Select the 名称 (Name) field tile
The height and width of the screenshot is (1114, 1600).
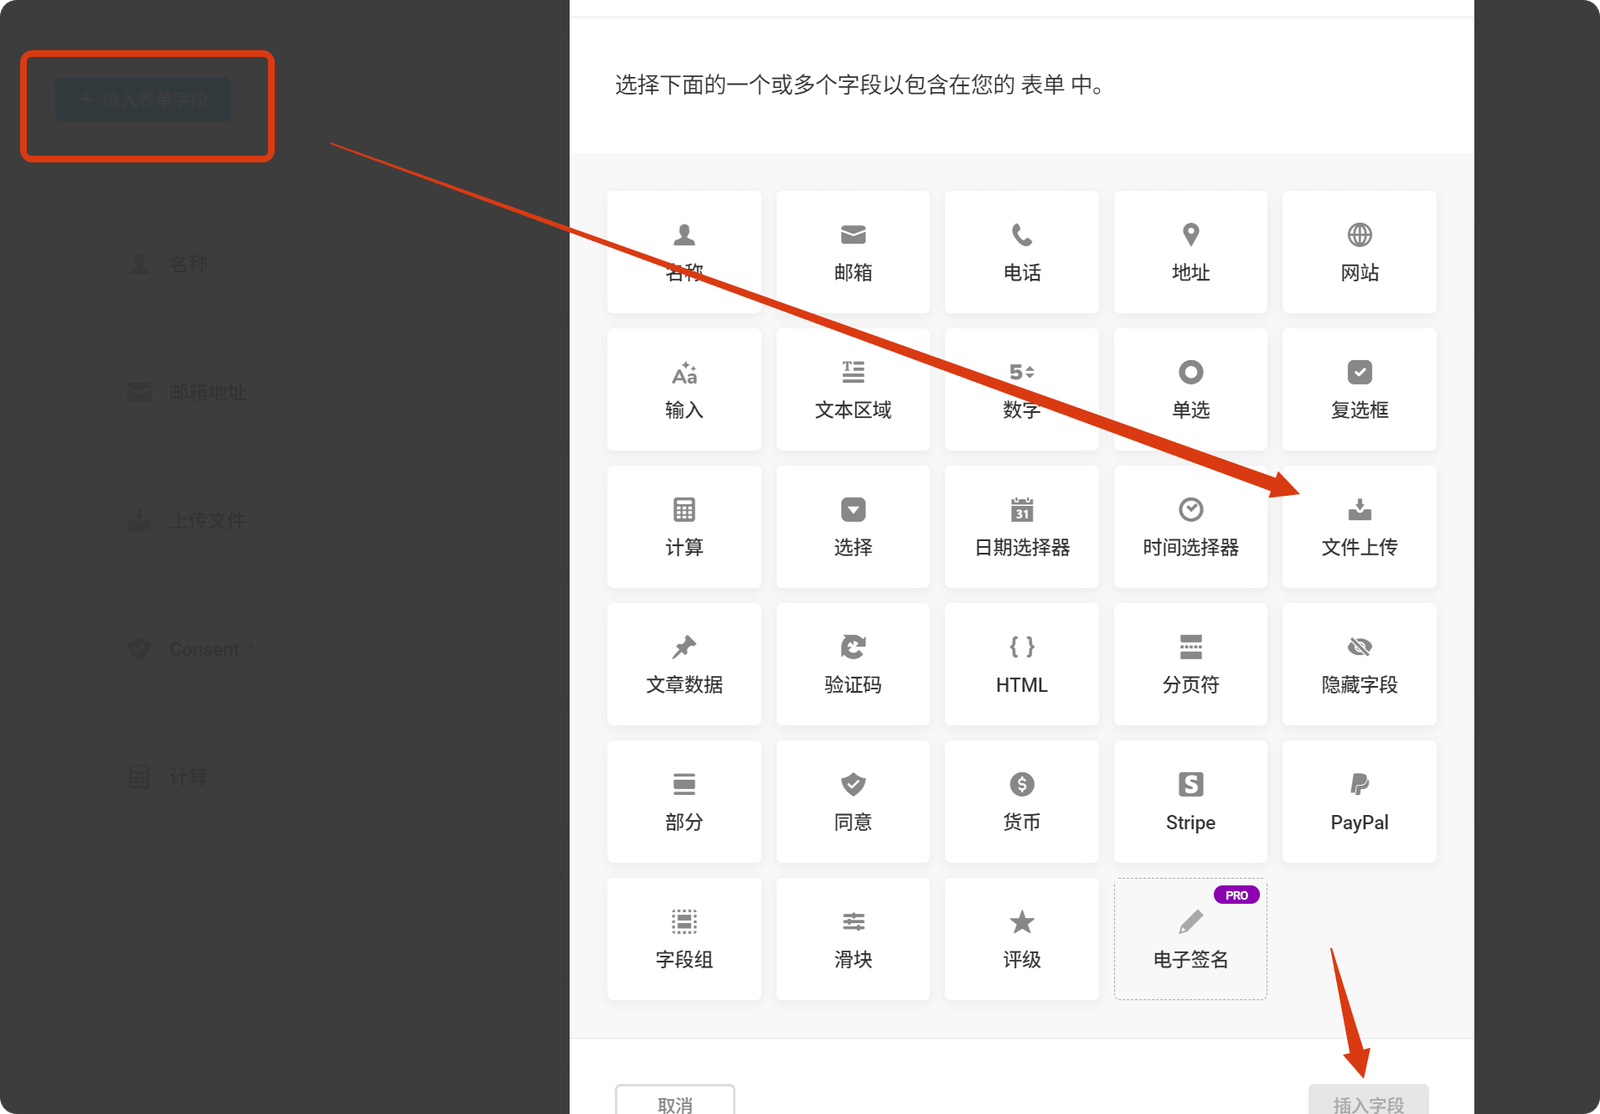point(684,252)
